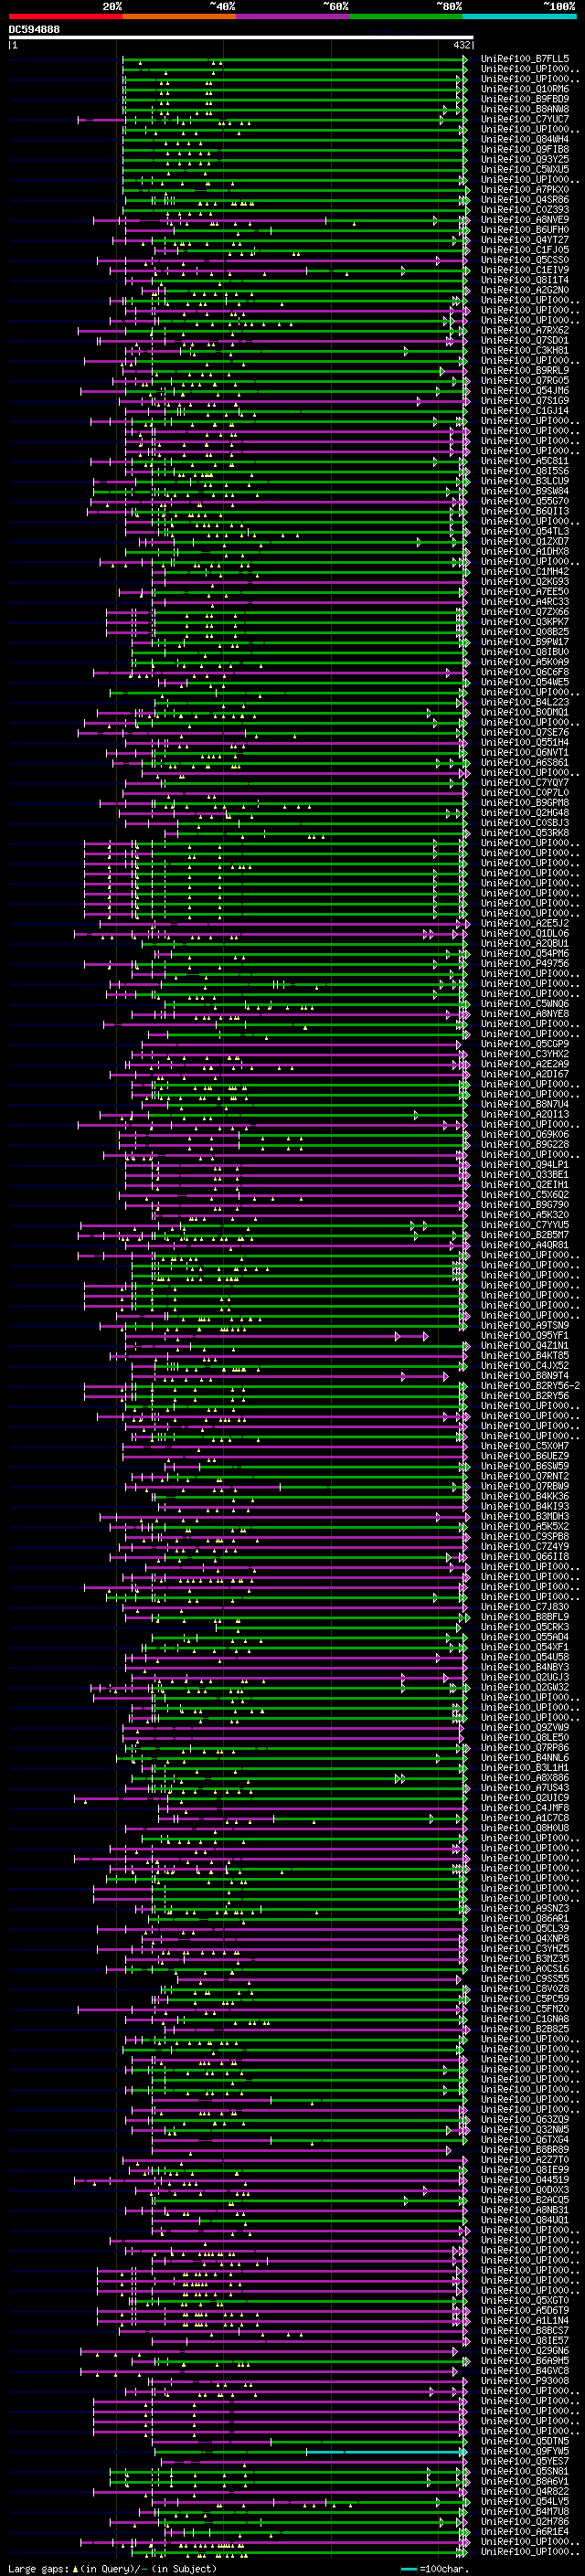Click hit label UniRef100_A1C7C8

click(x=525, y=1818)
